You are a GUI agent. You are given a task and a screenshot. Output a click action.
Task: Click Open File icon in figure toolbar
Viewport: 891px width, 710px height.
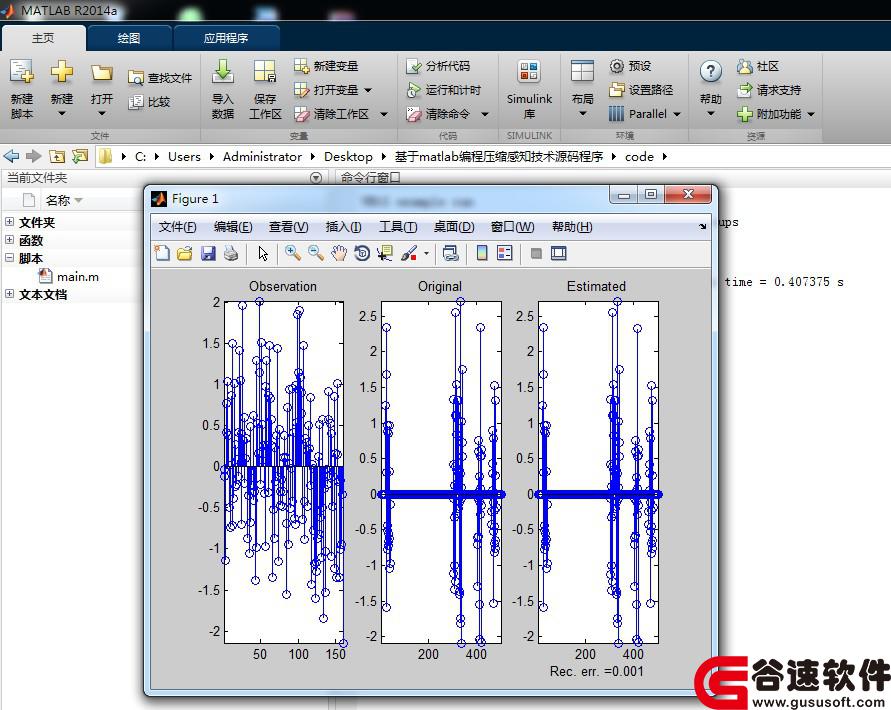185,253
